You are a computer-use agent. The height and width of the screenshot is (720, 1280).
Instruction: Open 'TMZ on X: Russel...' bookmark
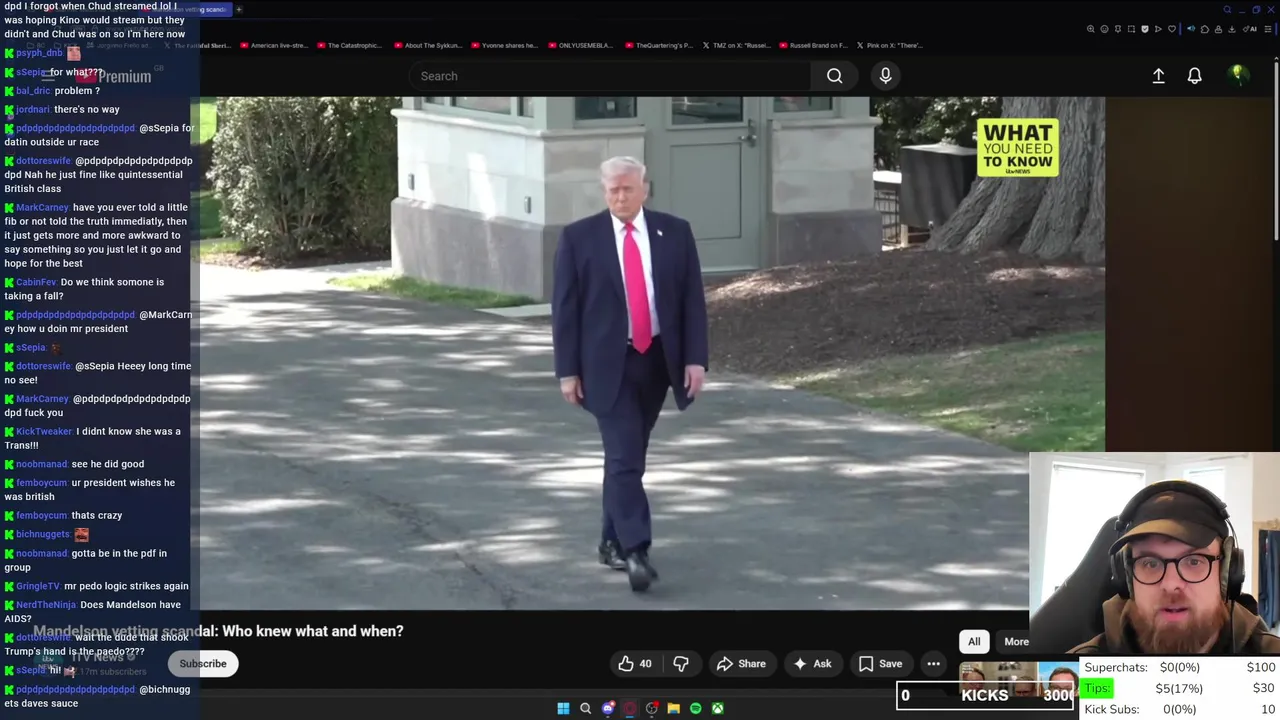click(736, 45)
